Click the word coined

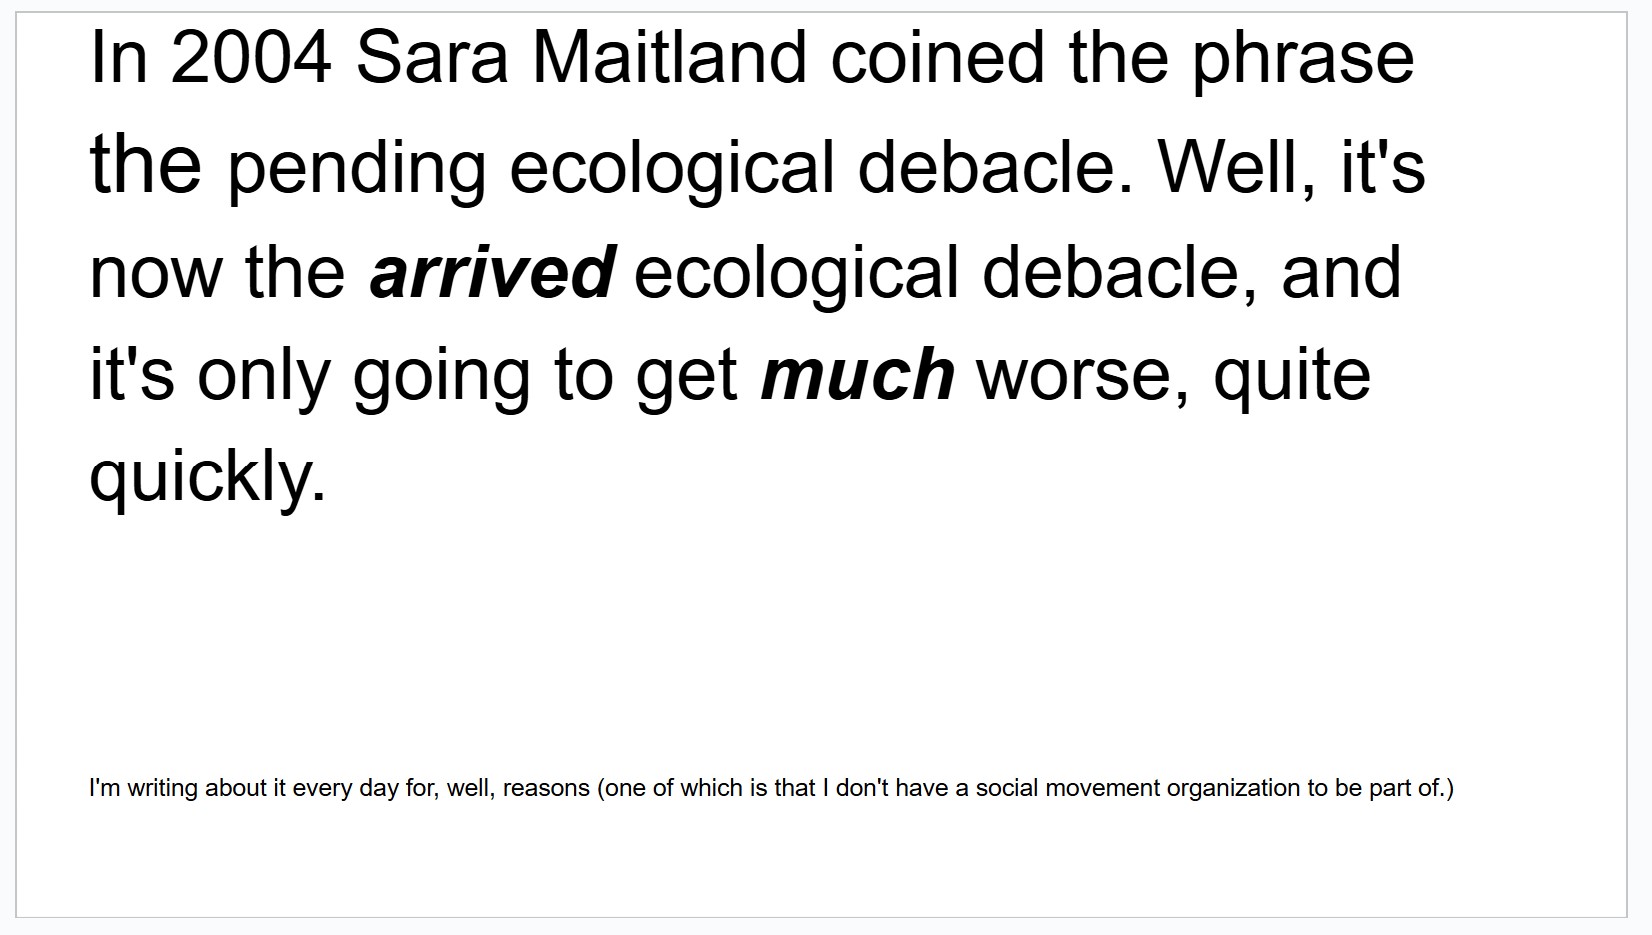click(937, 58)
